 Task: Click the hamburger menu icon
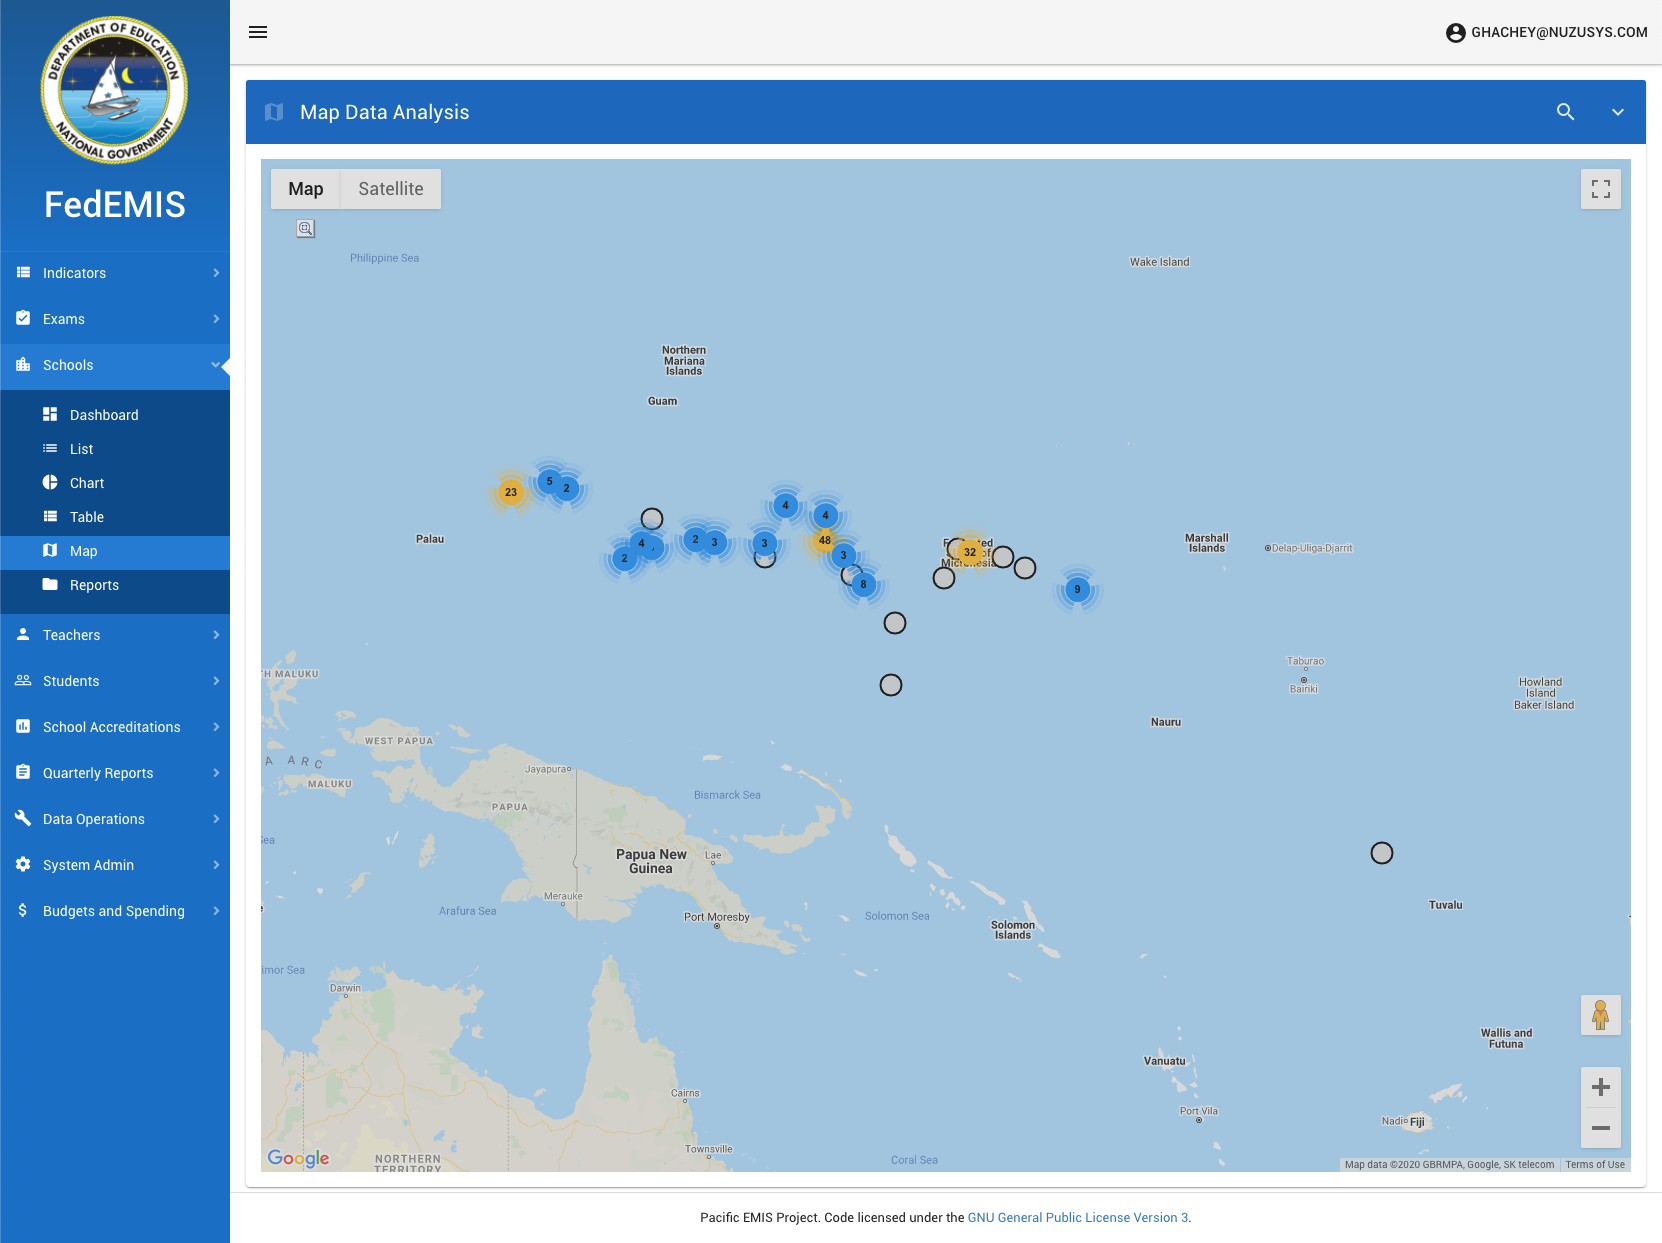click(258, 32)
